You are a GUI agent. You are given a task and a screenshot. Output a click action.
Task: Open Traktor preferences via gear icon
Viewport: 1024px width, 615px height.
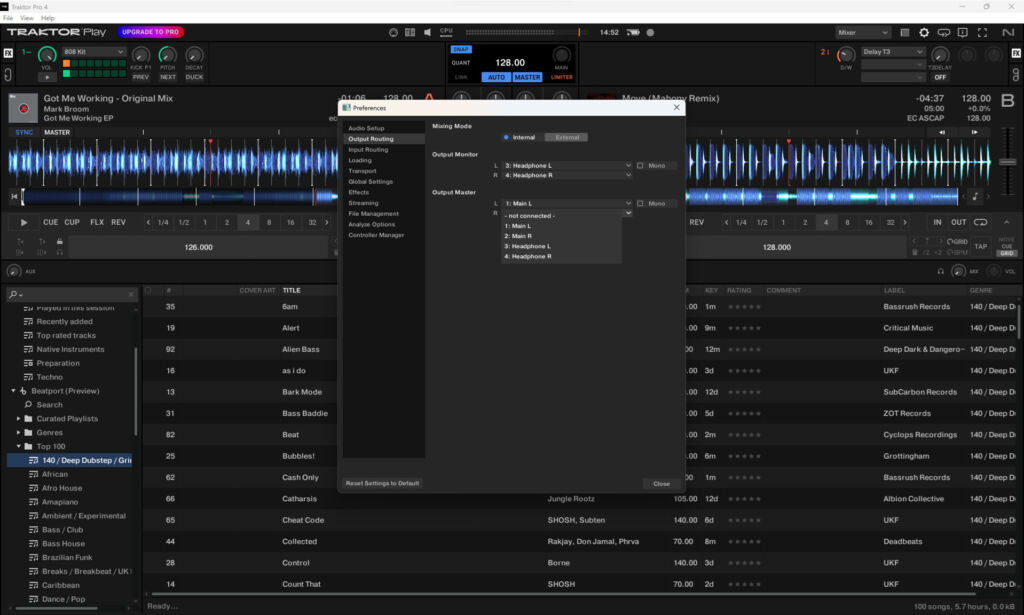tap(924, 33)
